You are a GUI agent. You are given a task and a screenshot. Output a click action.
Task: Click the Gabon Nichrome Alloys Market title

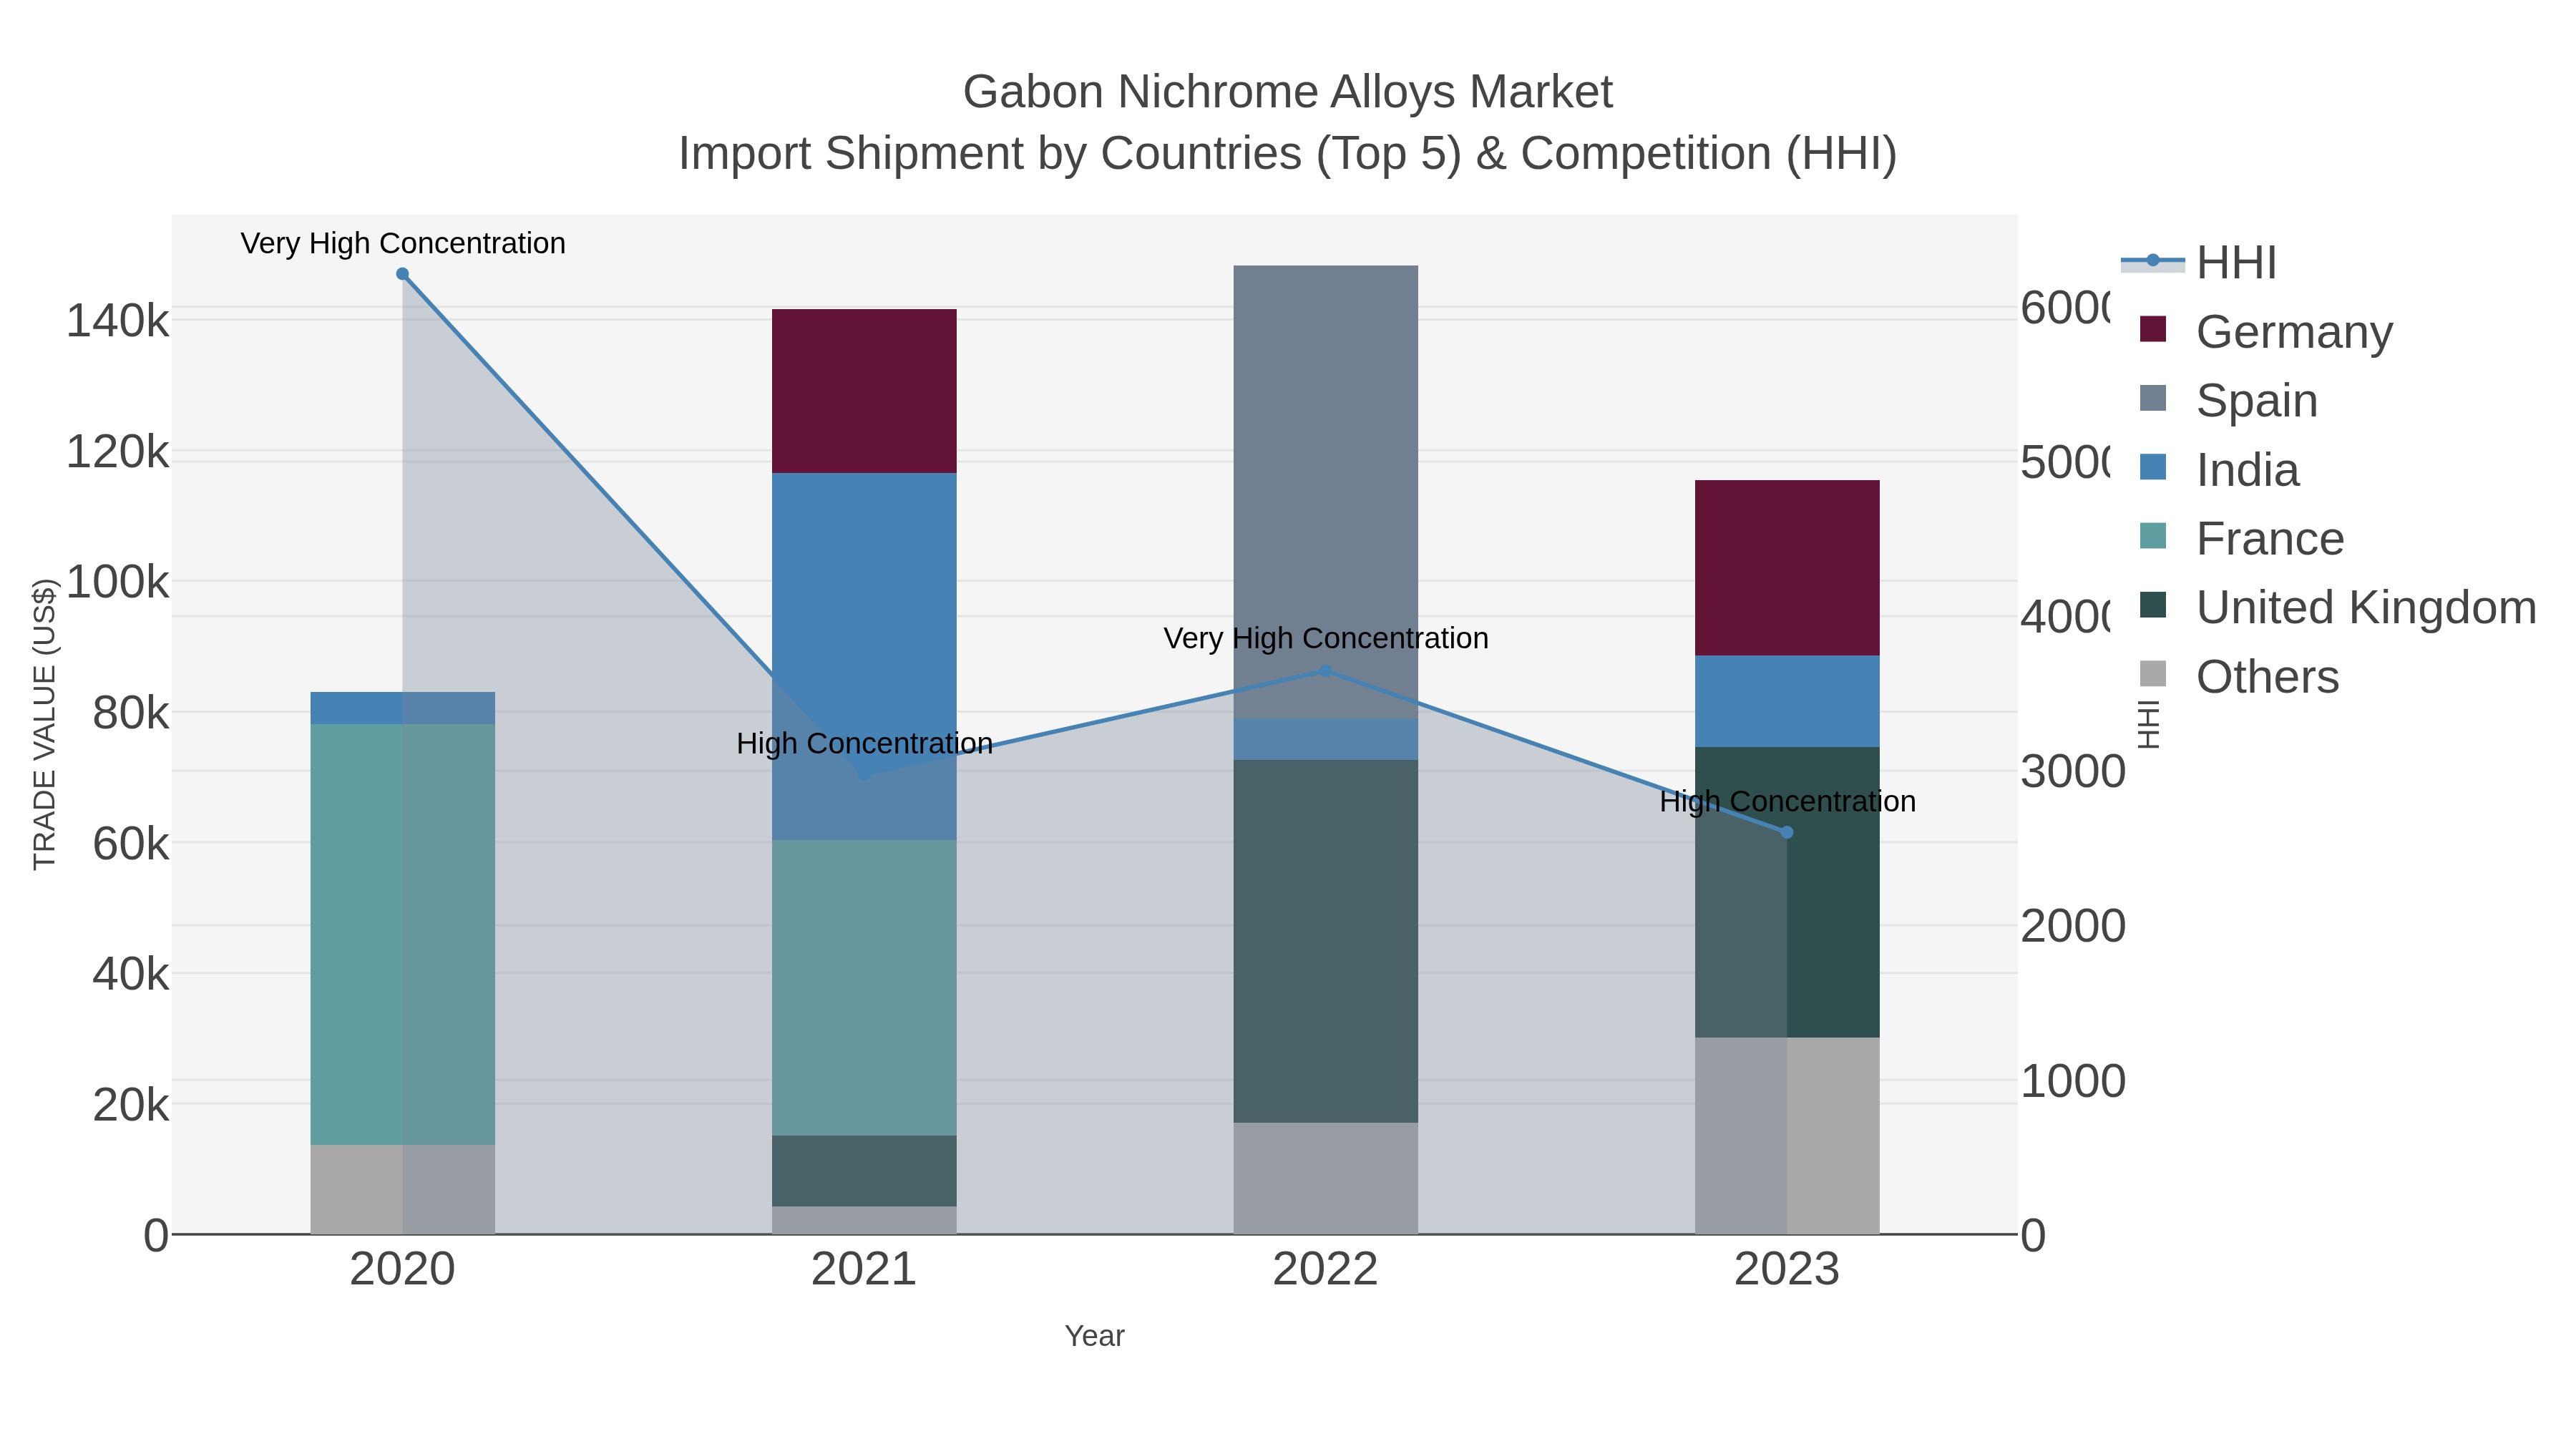pos(1287,92)
